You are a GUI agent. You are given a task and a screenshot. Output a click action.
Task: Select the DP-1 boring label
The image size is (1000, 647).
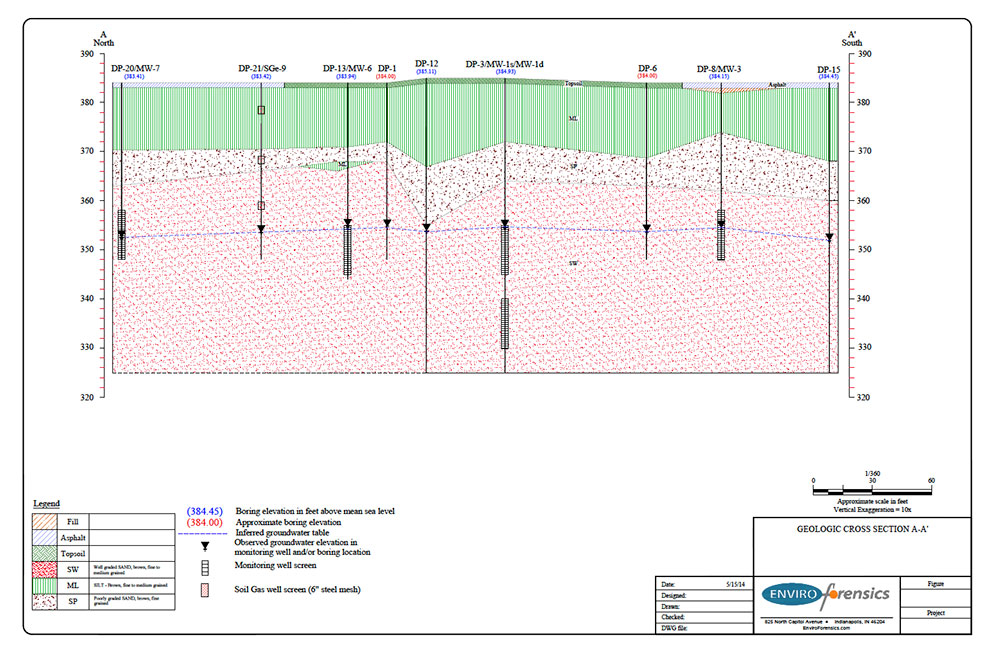pos(387,68)
